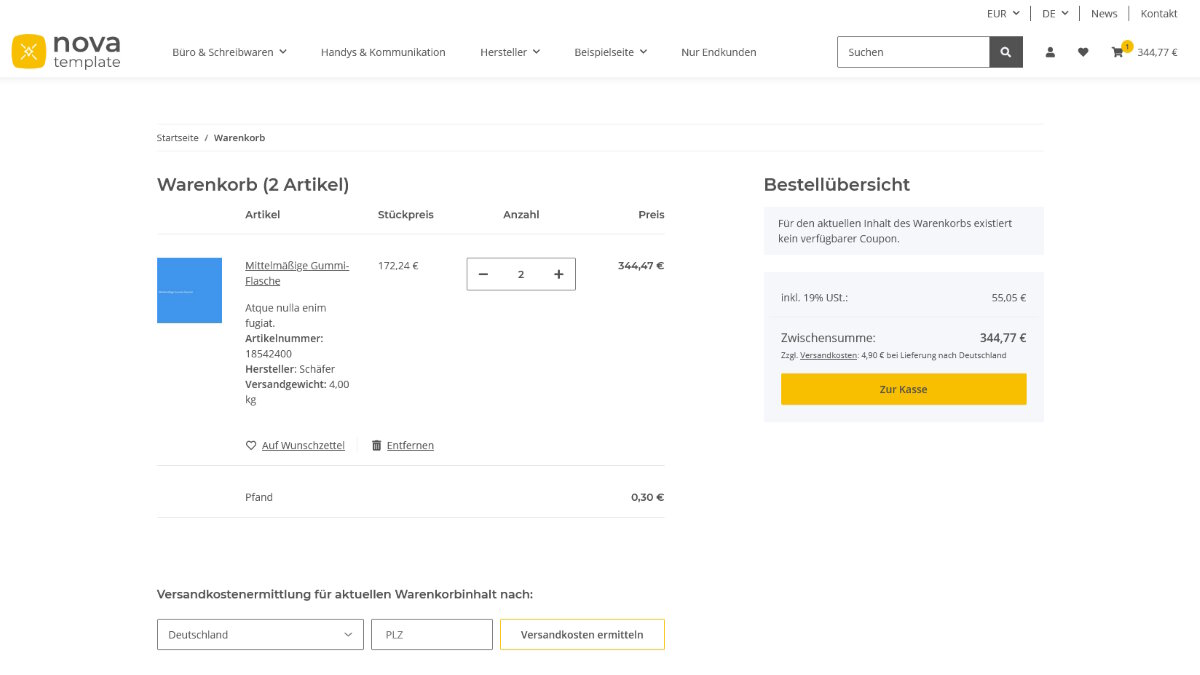Click the Zur Kasse button

(903, 389)
